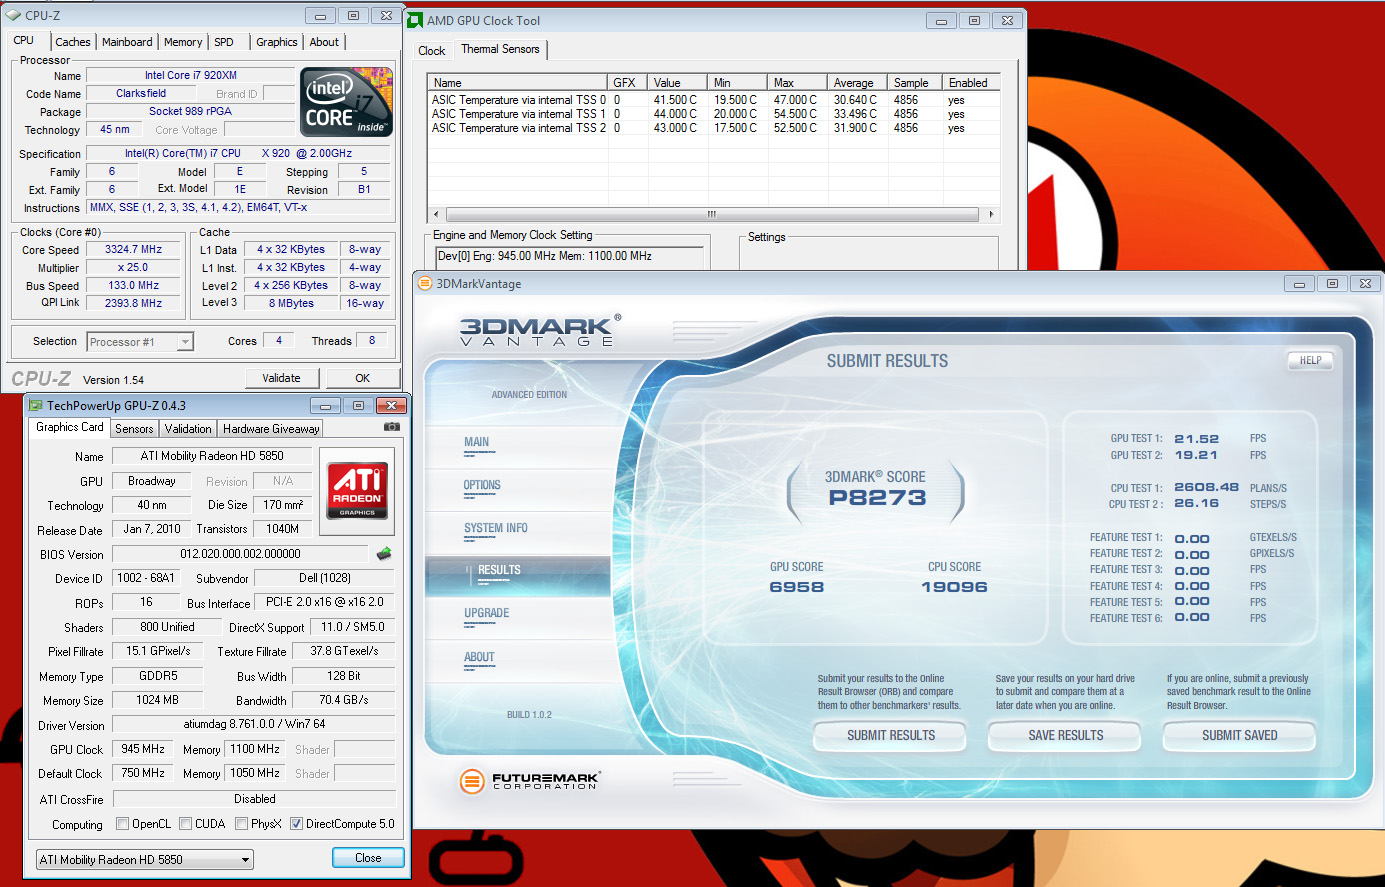Click the BIOS save chip icon in GPU-Z
The image size is (1385, 887).
click(383, 553)
